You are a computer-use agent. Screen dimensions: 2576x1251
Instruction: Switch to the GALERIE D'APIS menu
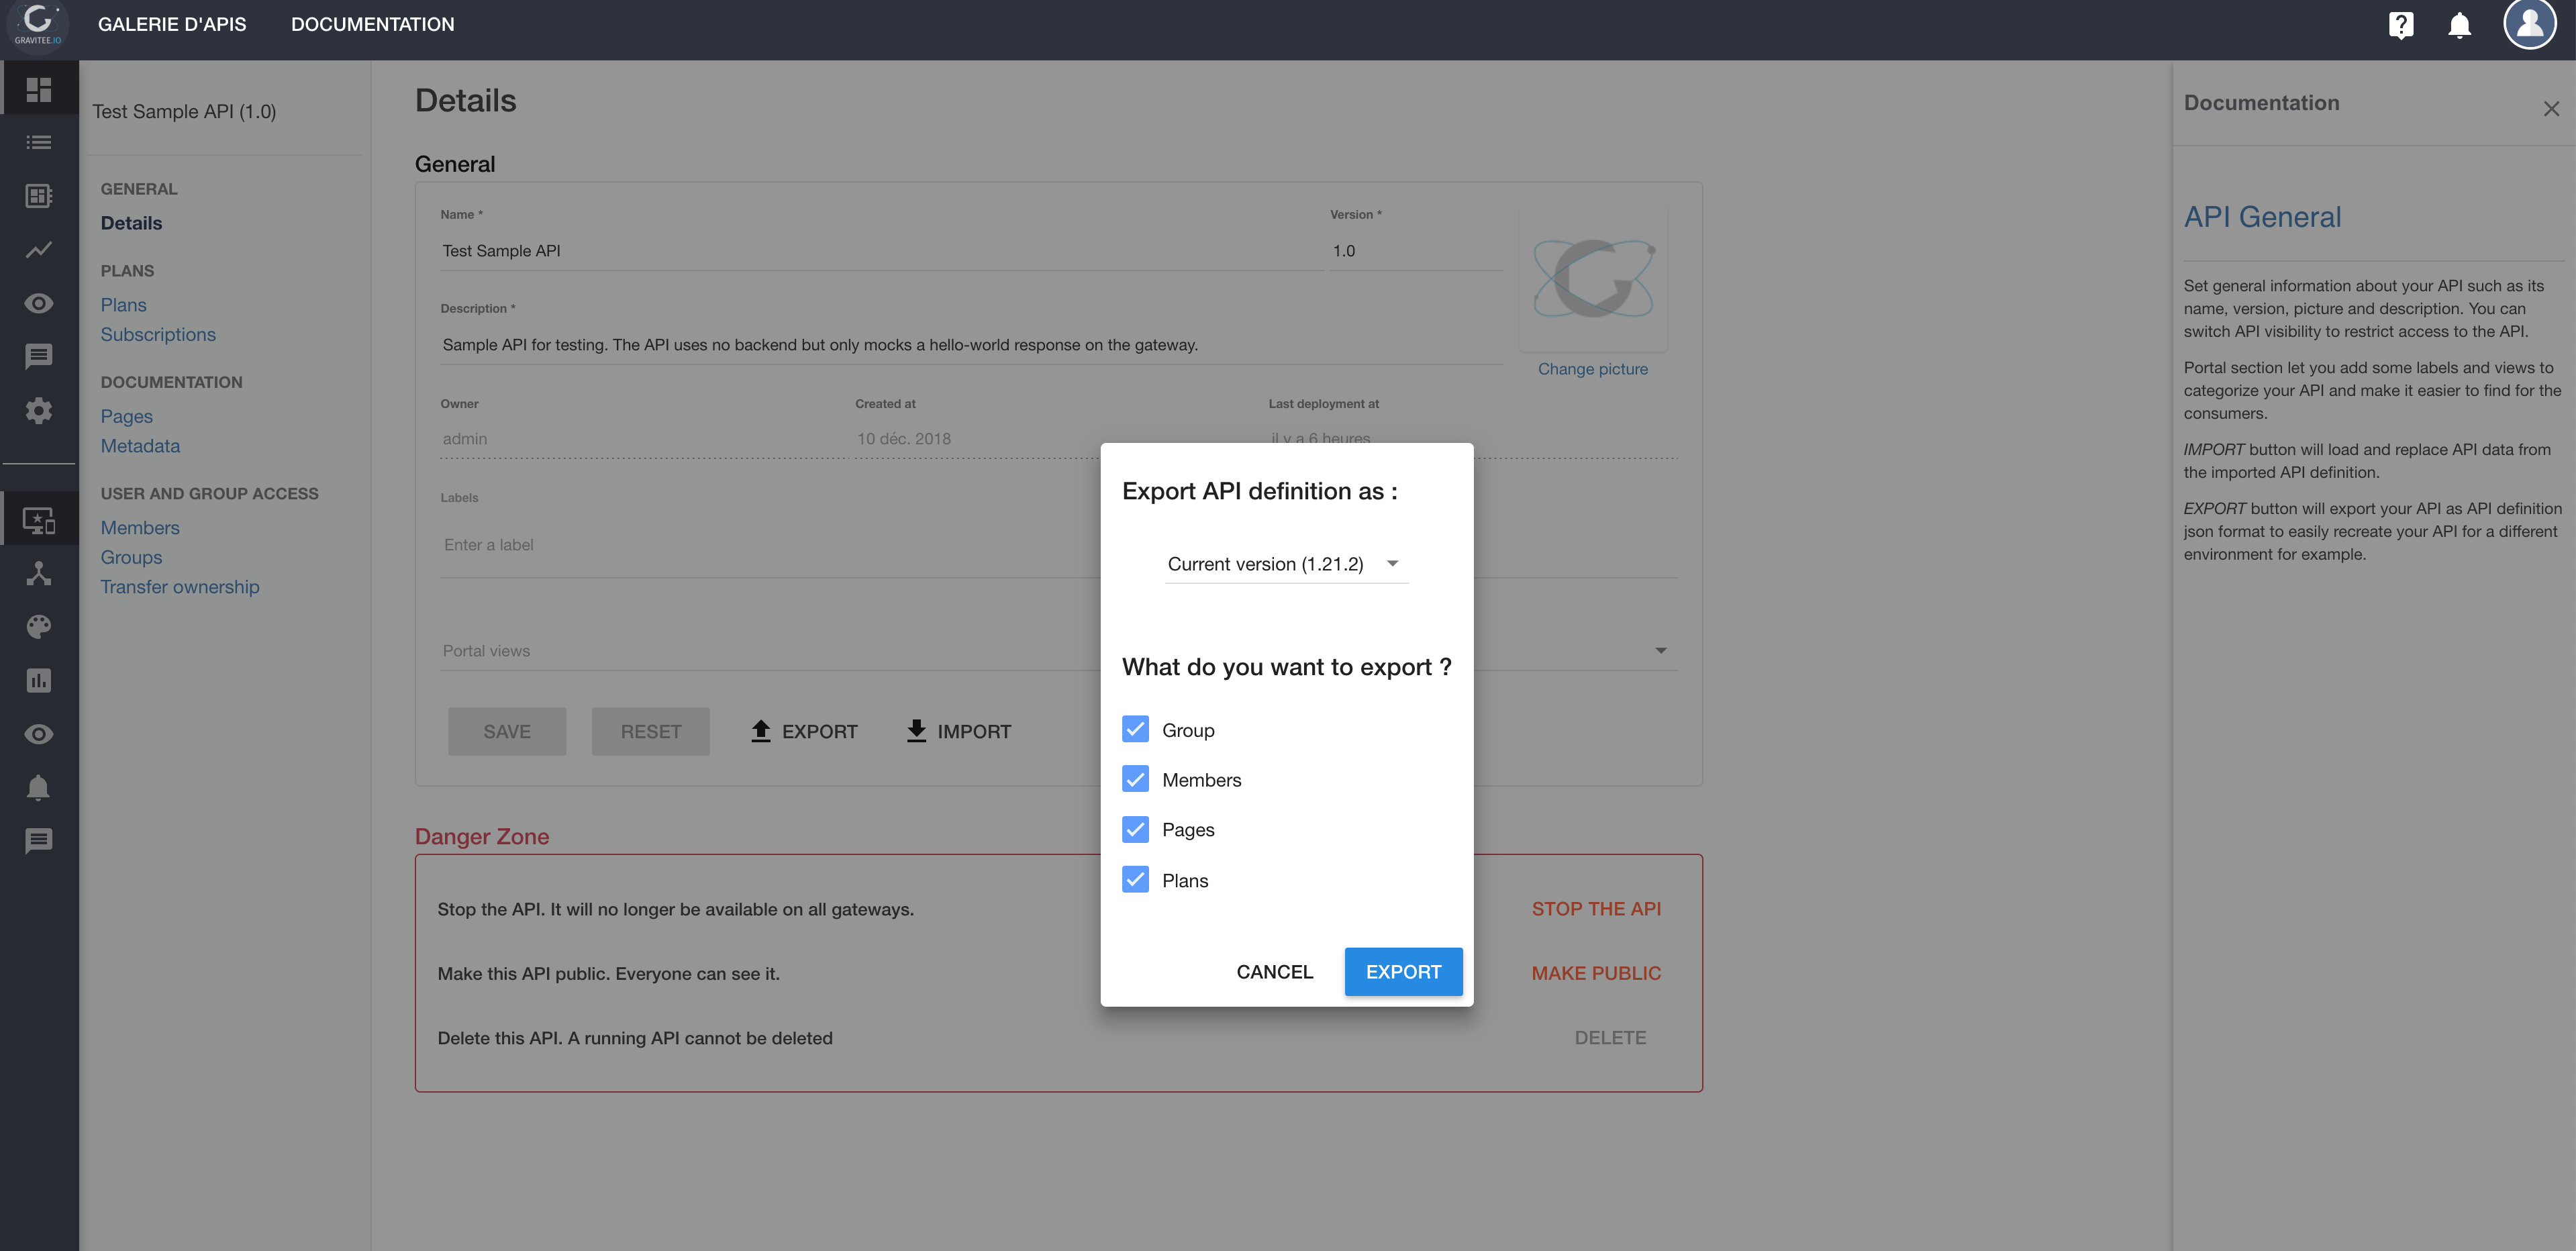pyautogui.click(x=172, y=24)
